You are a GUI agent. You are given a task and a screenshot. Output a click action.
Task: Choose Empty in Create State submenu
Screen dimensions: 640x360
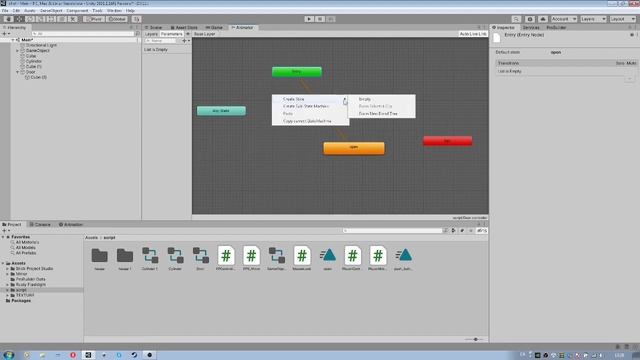tap(382, 99)
